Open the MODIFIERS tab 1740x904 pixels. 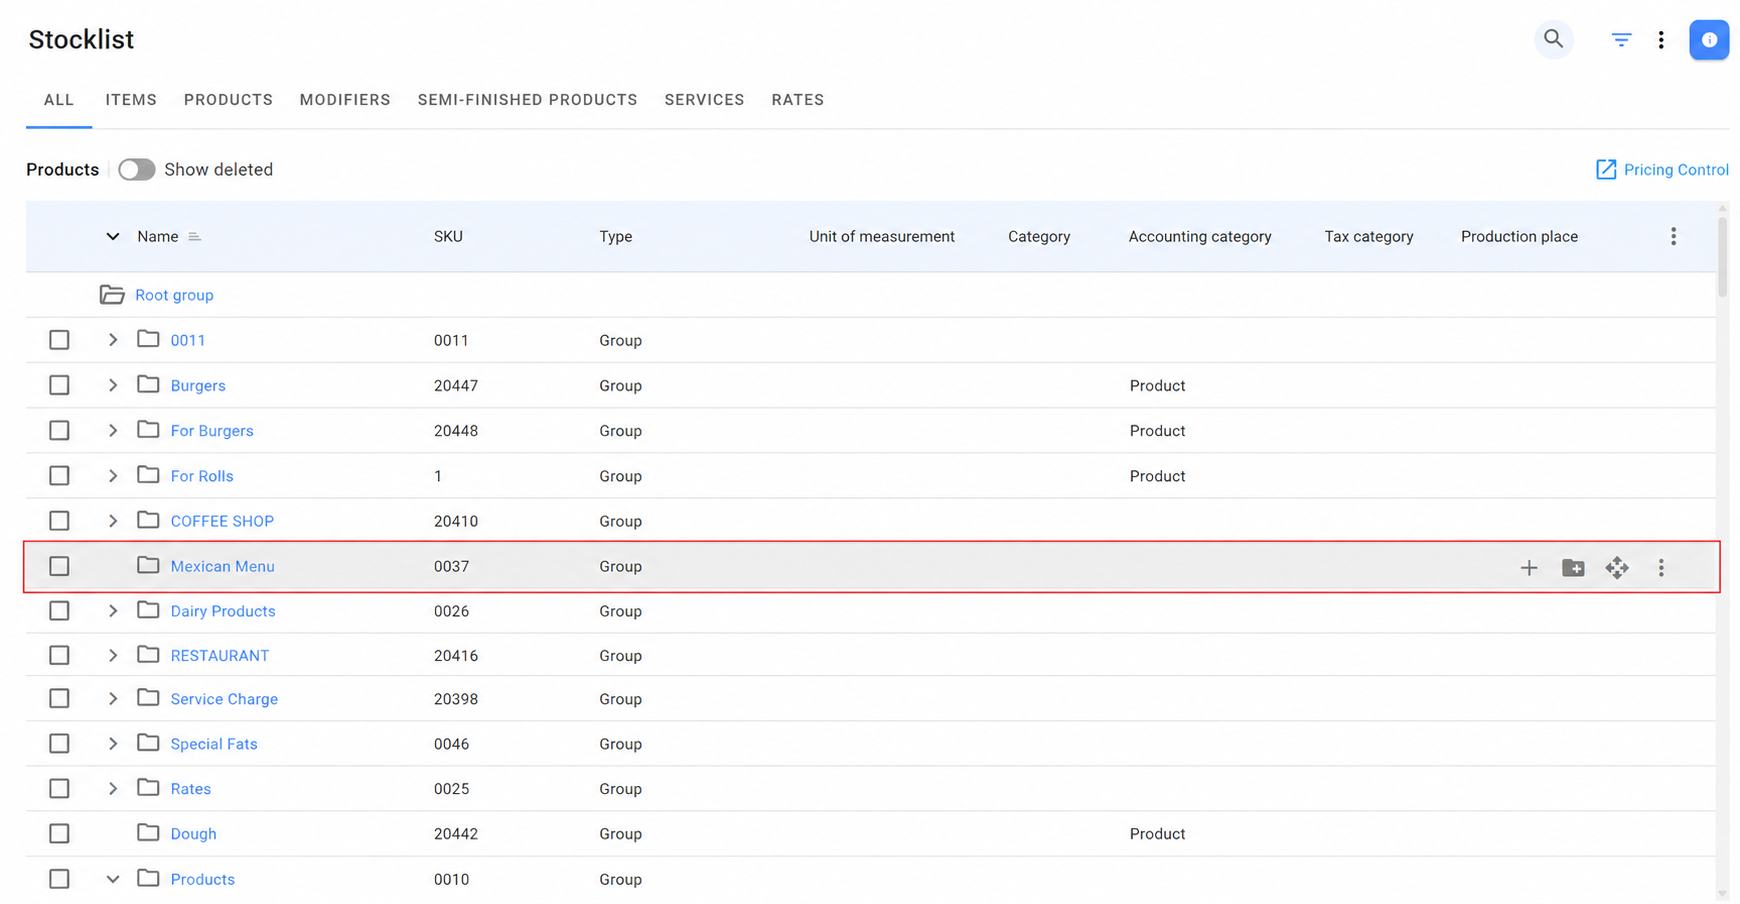click(x=345, y=100)
